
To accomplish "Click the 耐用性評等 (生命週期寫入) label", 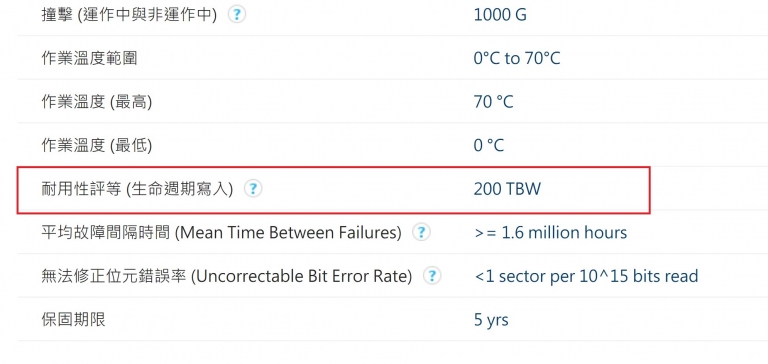I will 137,189.
